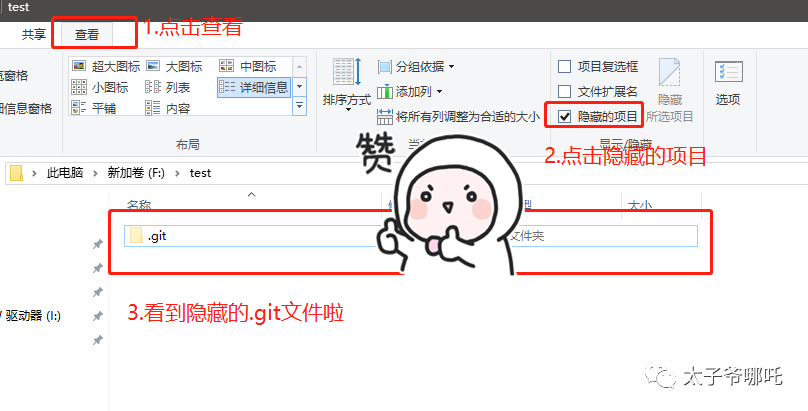Select 小图标 small icons layout

point(100,88)
